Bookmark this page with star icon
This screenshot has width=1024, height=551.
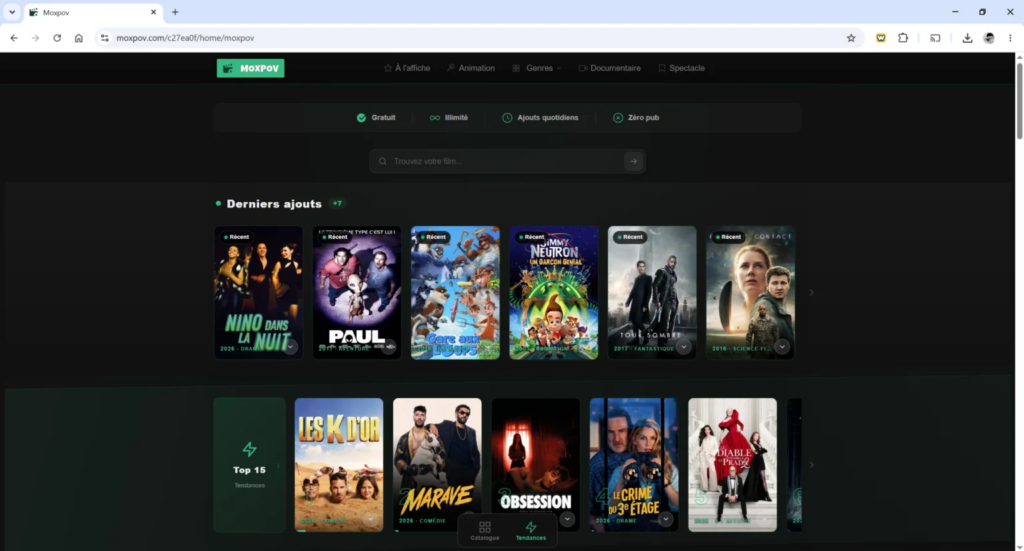(851, 38)
